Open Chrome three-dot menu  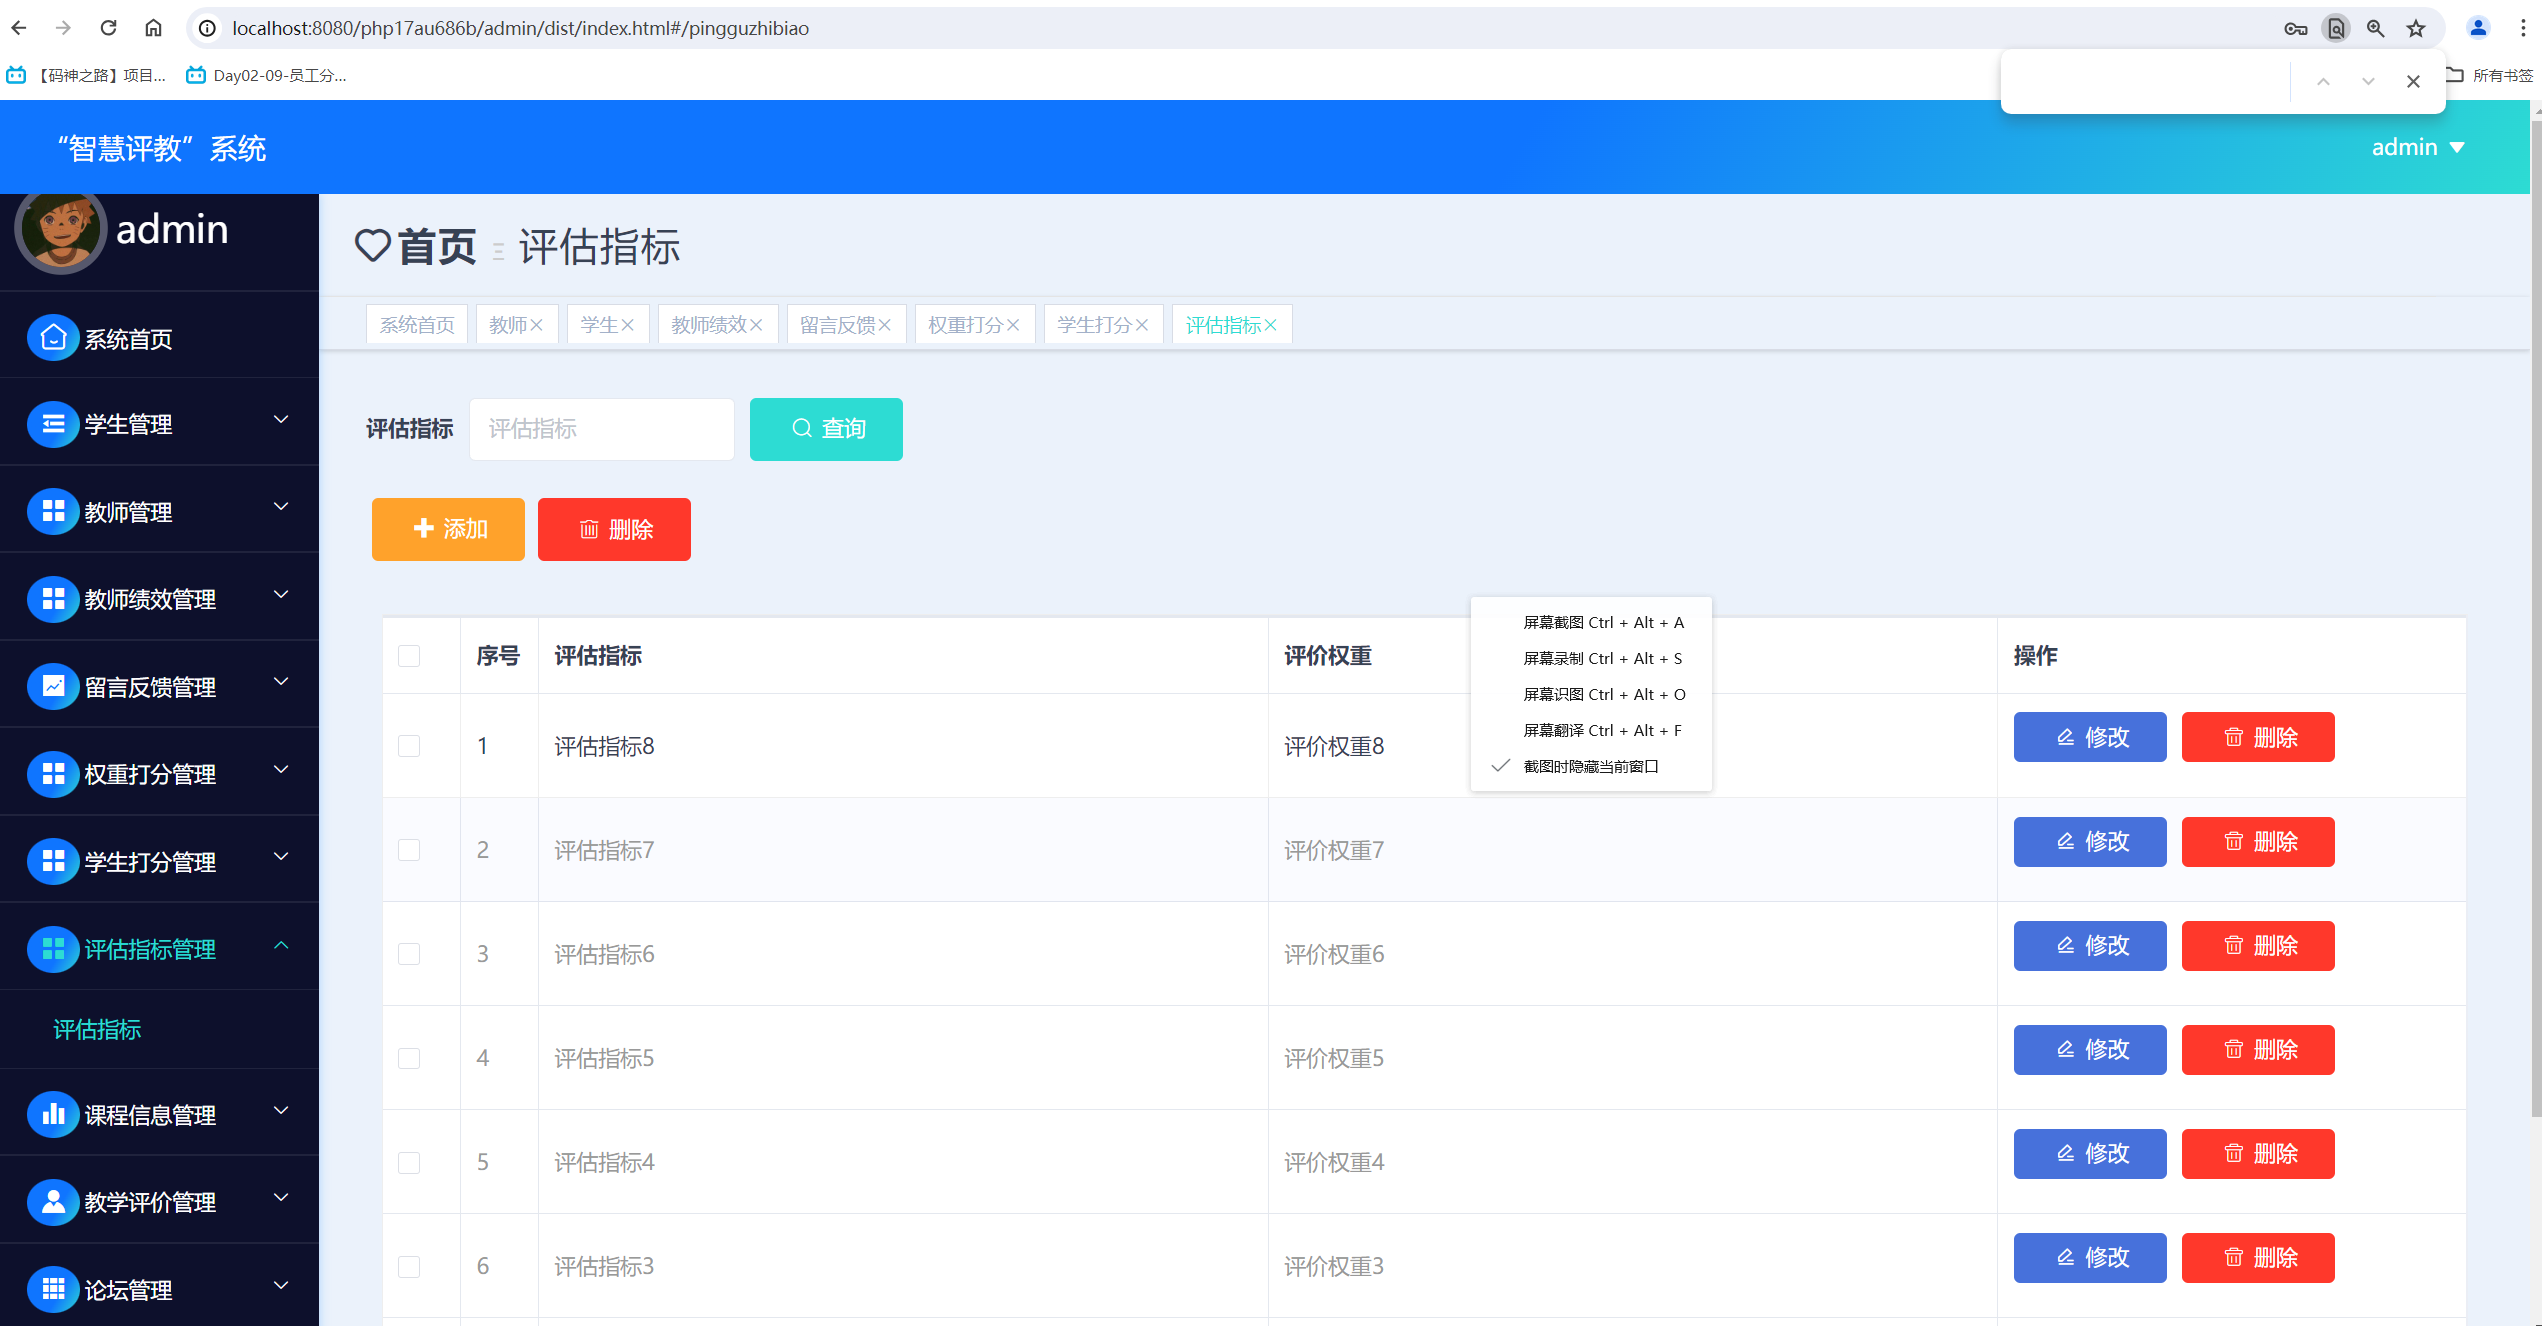click(2523, 28)
